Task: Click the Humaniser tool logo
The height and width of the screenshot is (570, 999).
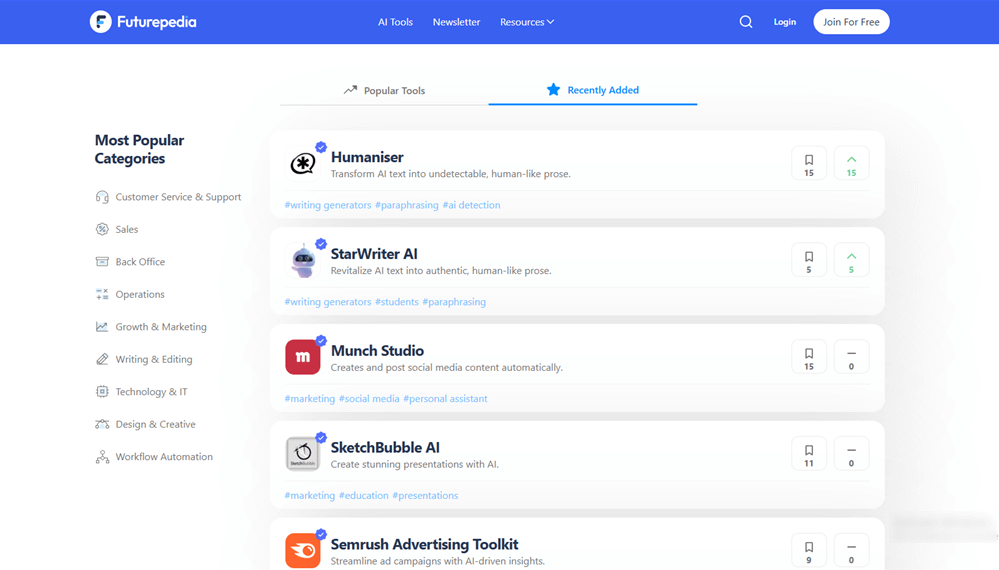Action: [x=303, y=164]
